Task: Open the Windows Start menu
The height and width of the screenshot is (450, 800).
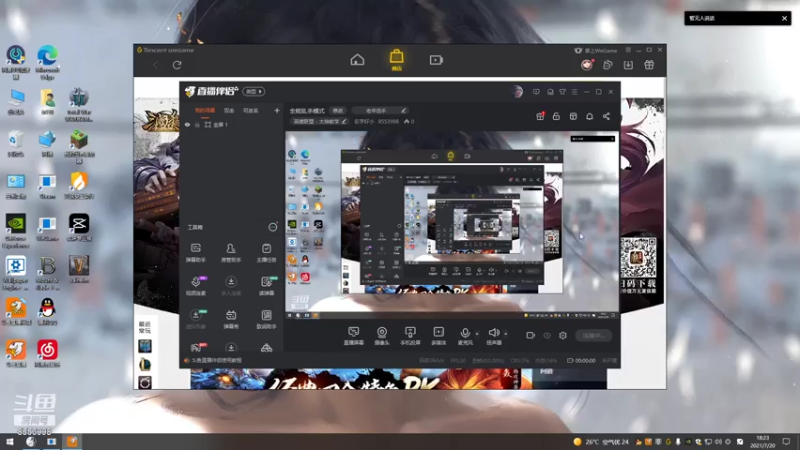Action: point(9,442)
